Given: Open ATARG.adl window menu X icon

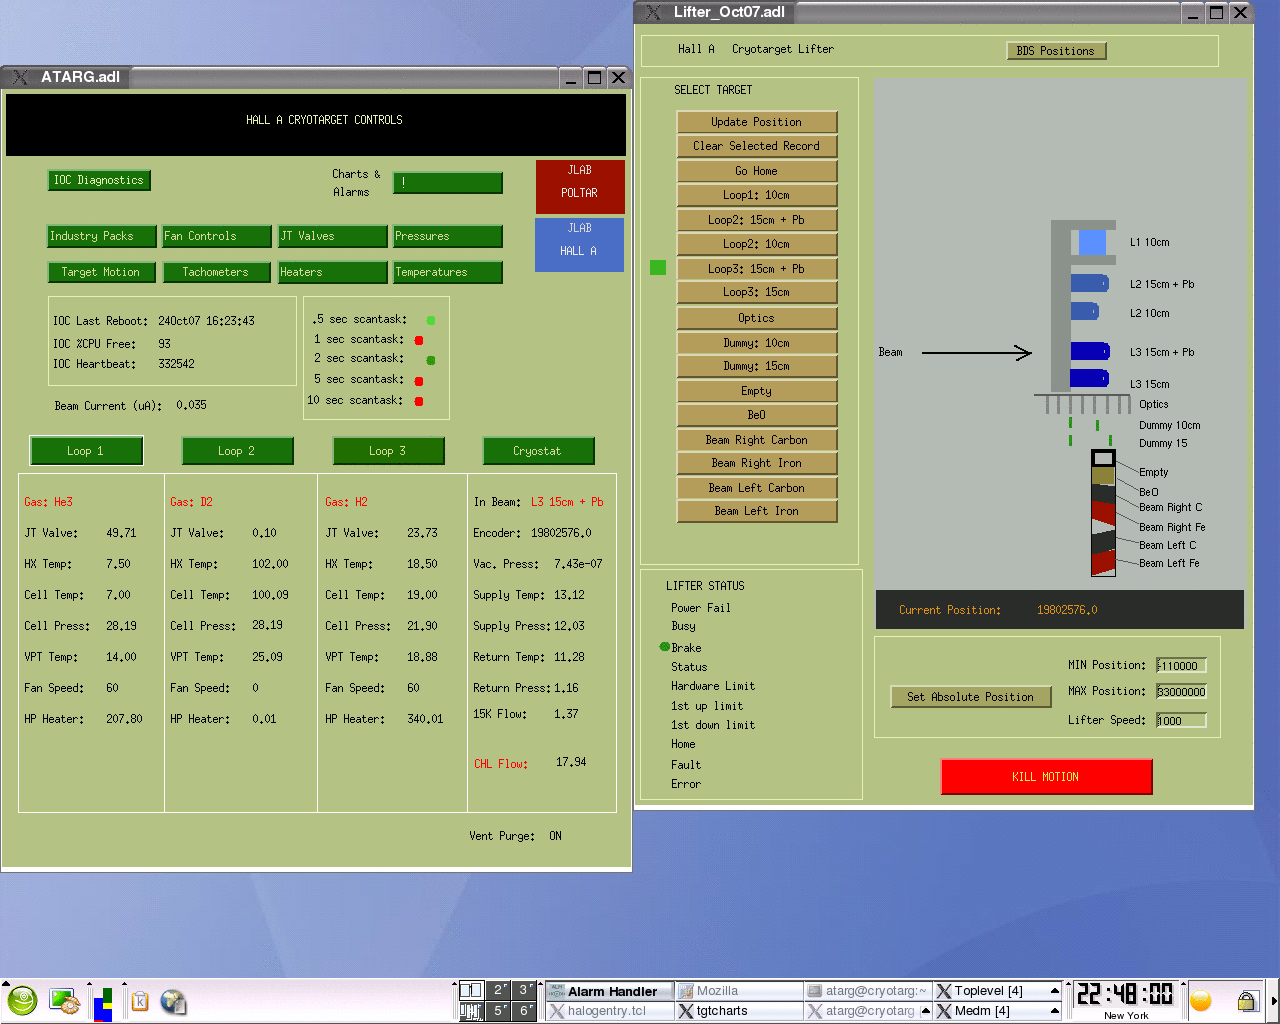Looking at the screenshot, I should (19, 77).
